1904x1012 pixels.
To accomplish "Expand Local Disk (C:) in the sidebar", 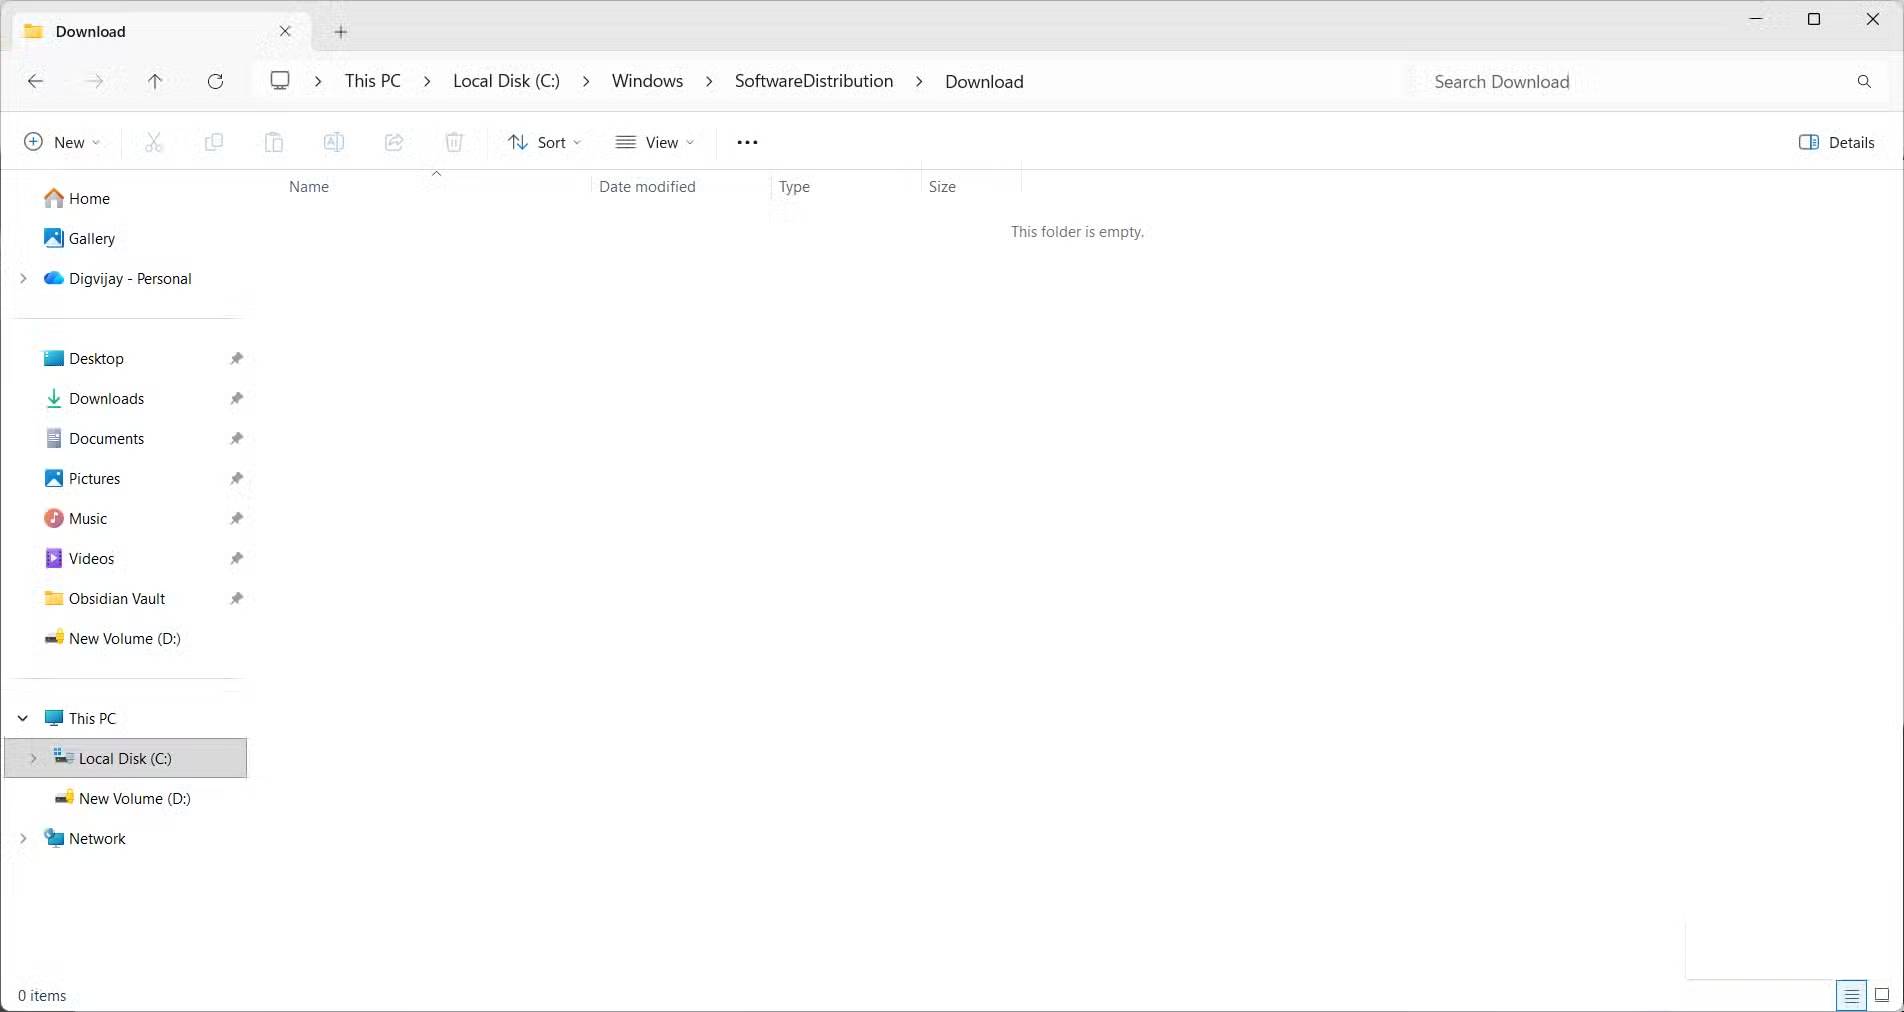I will click(x=36, y=758).
